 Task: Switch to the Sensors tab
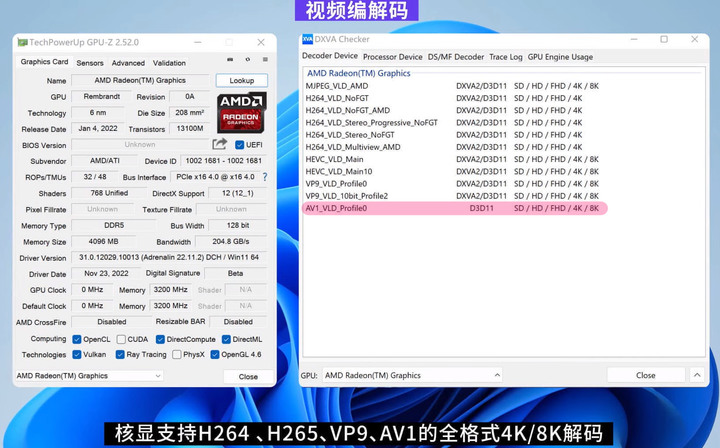tap(90, 63)
